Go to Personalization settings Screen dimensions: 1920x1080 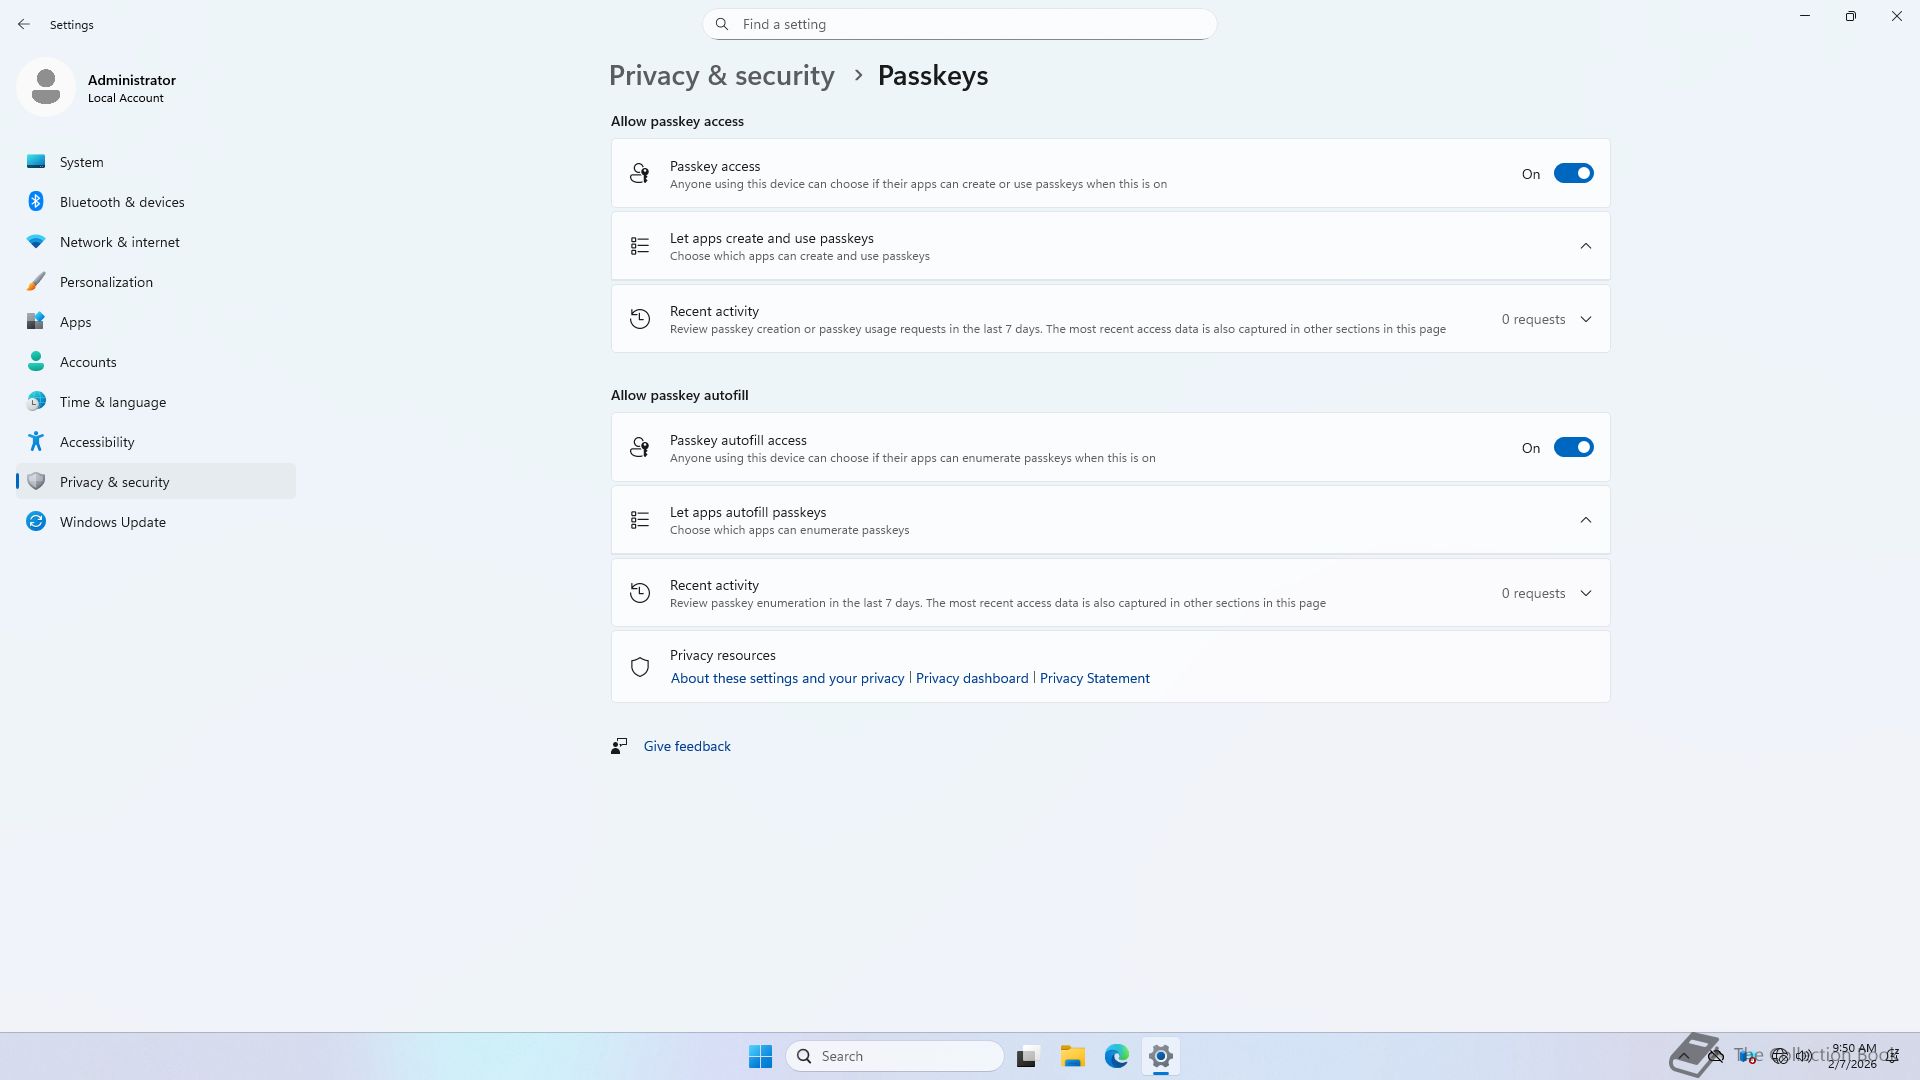tap(106, 282)
